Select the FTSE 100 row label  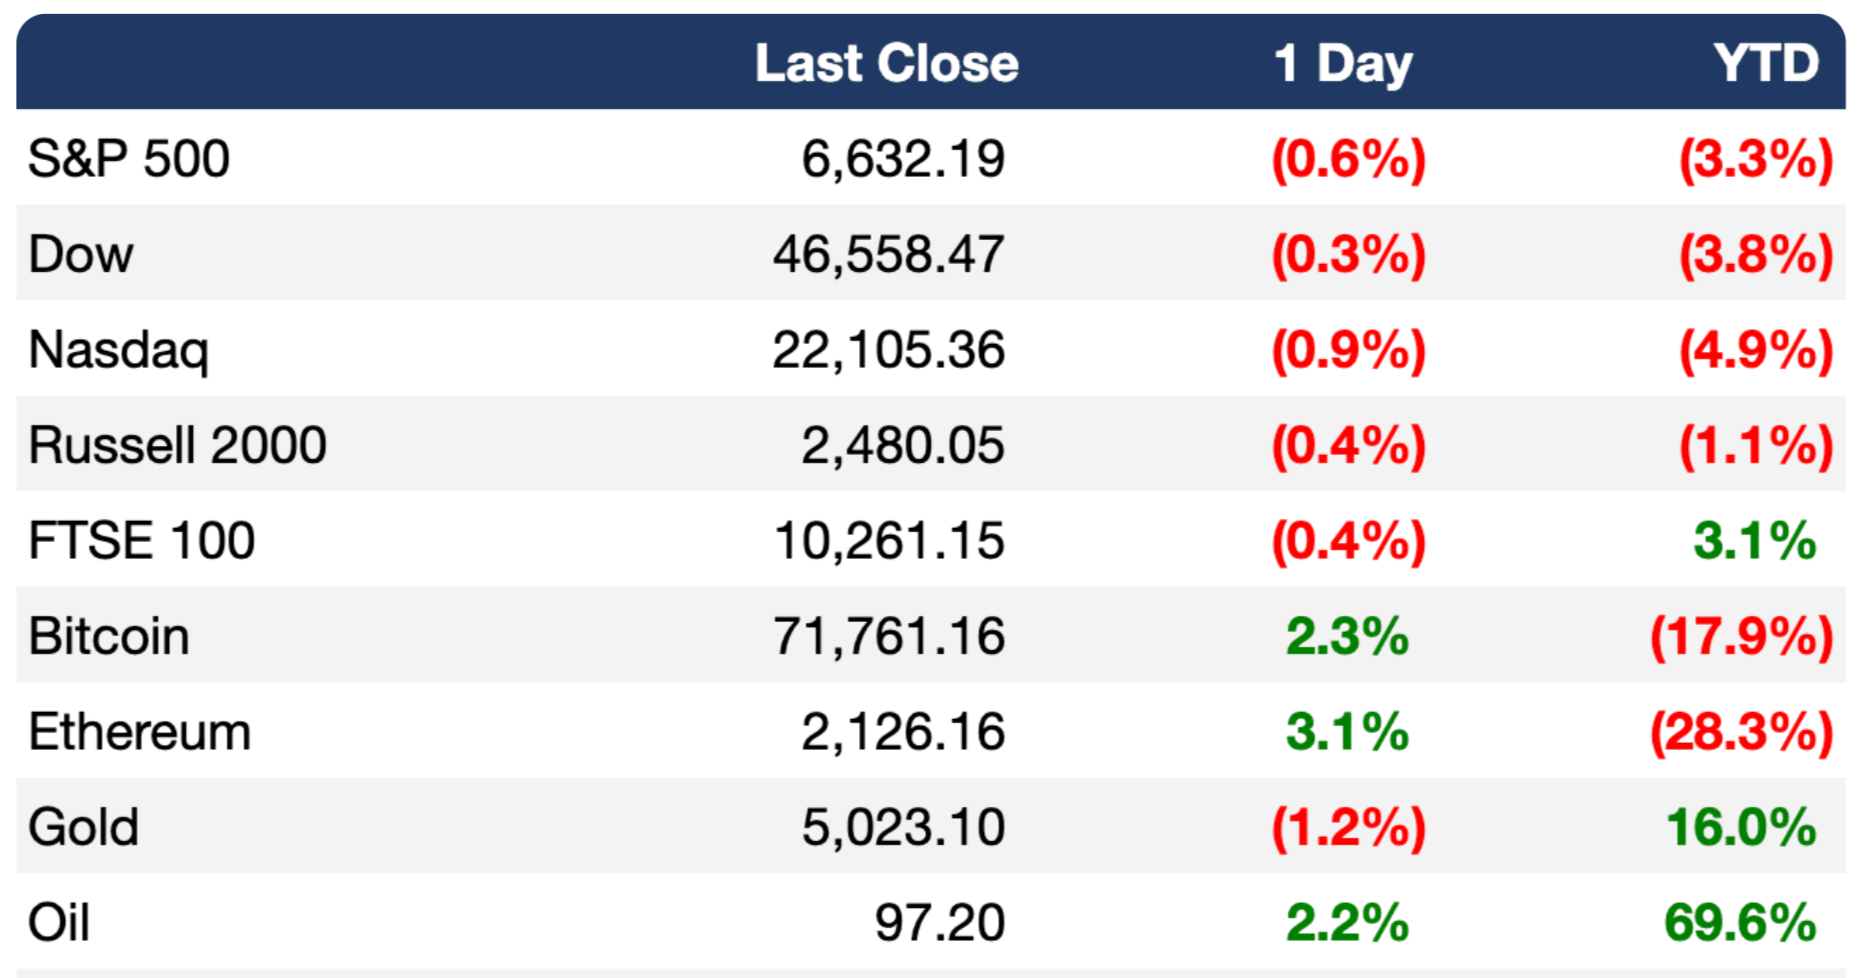(141, 541)
